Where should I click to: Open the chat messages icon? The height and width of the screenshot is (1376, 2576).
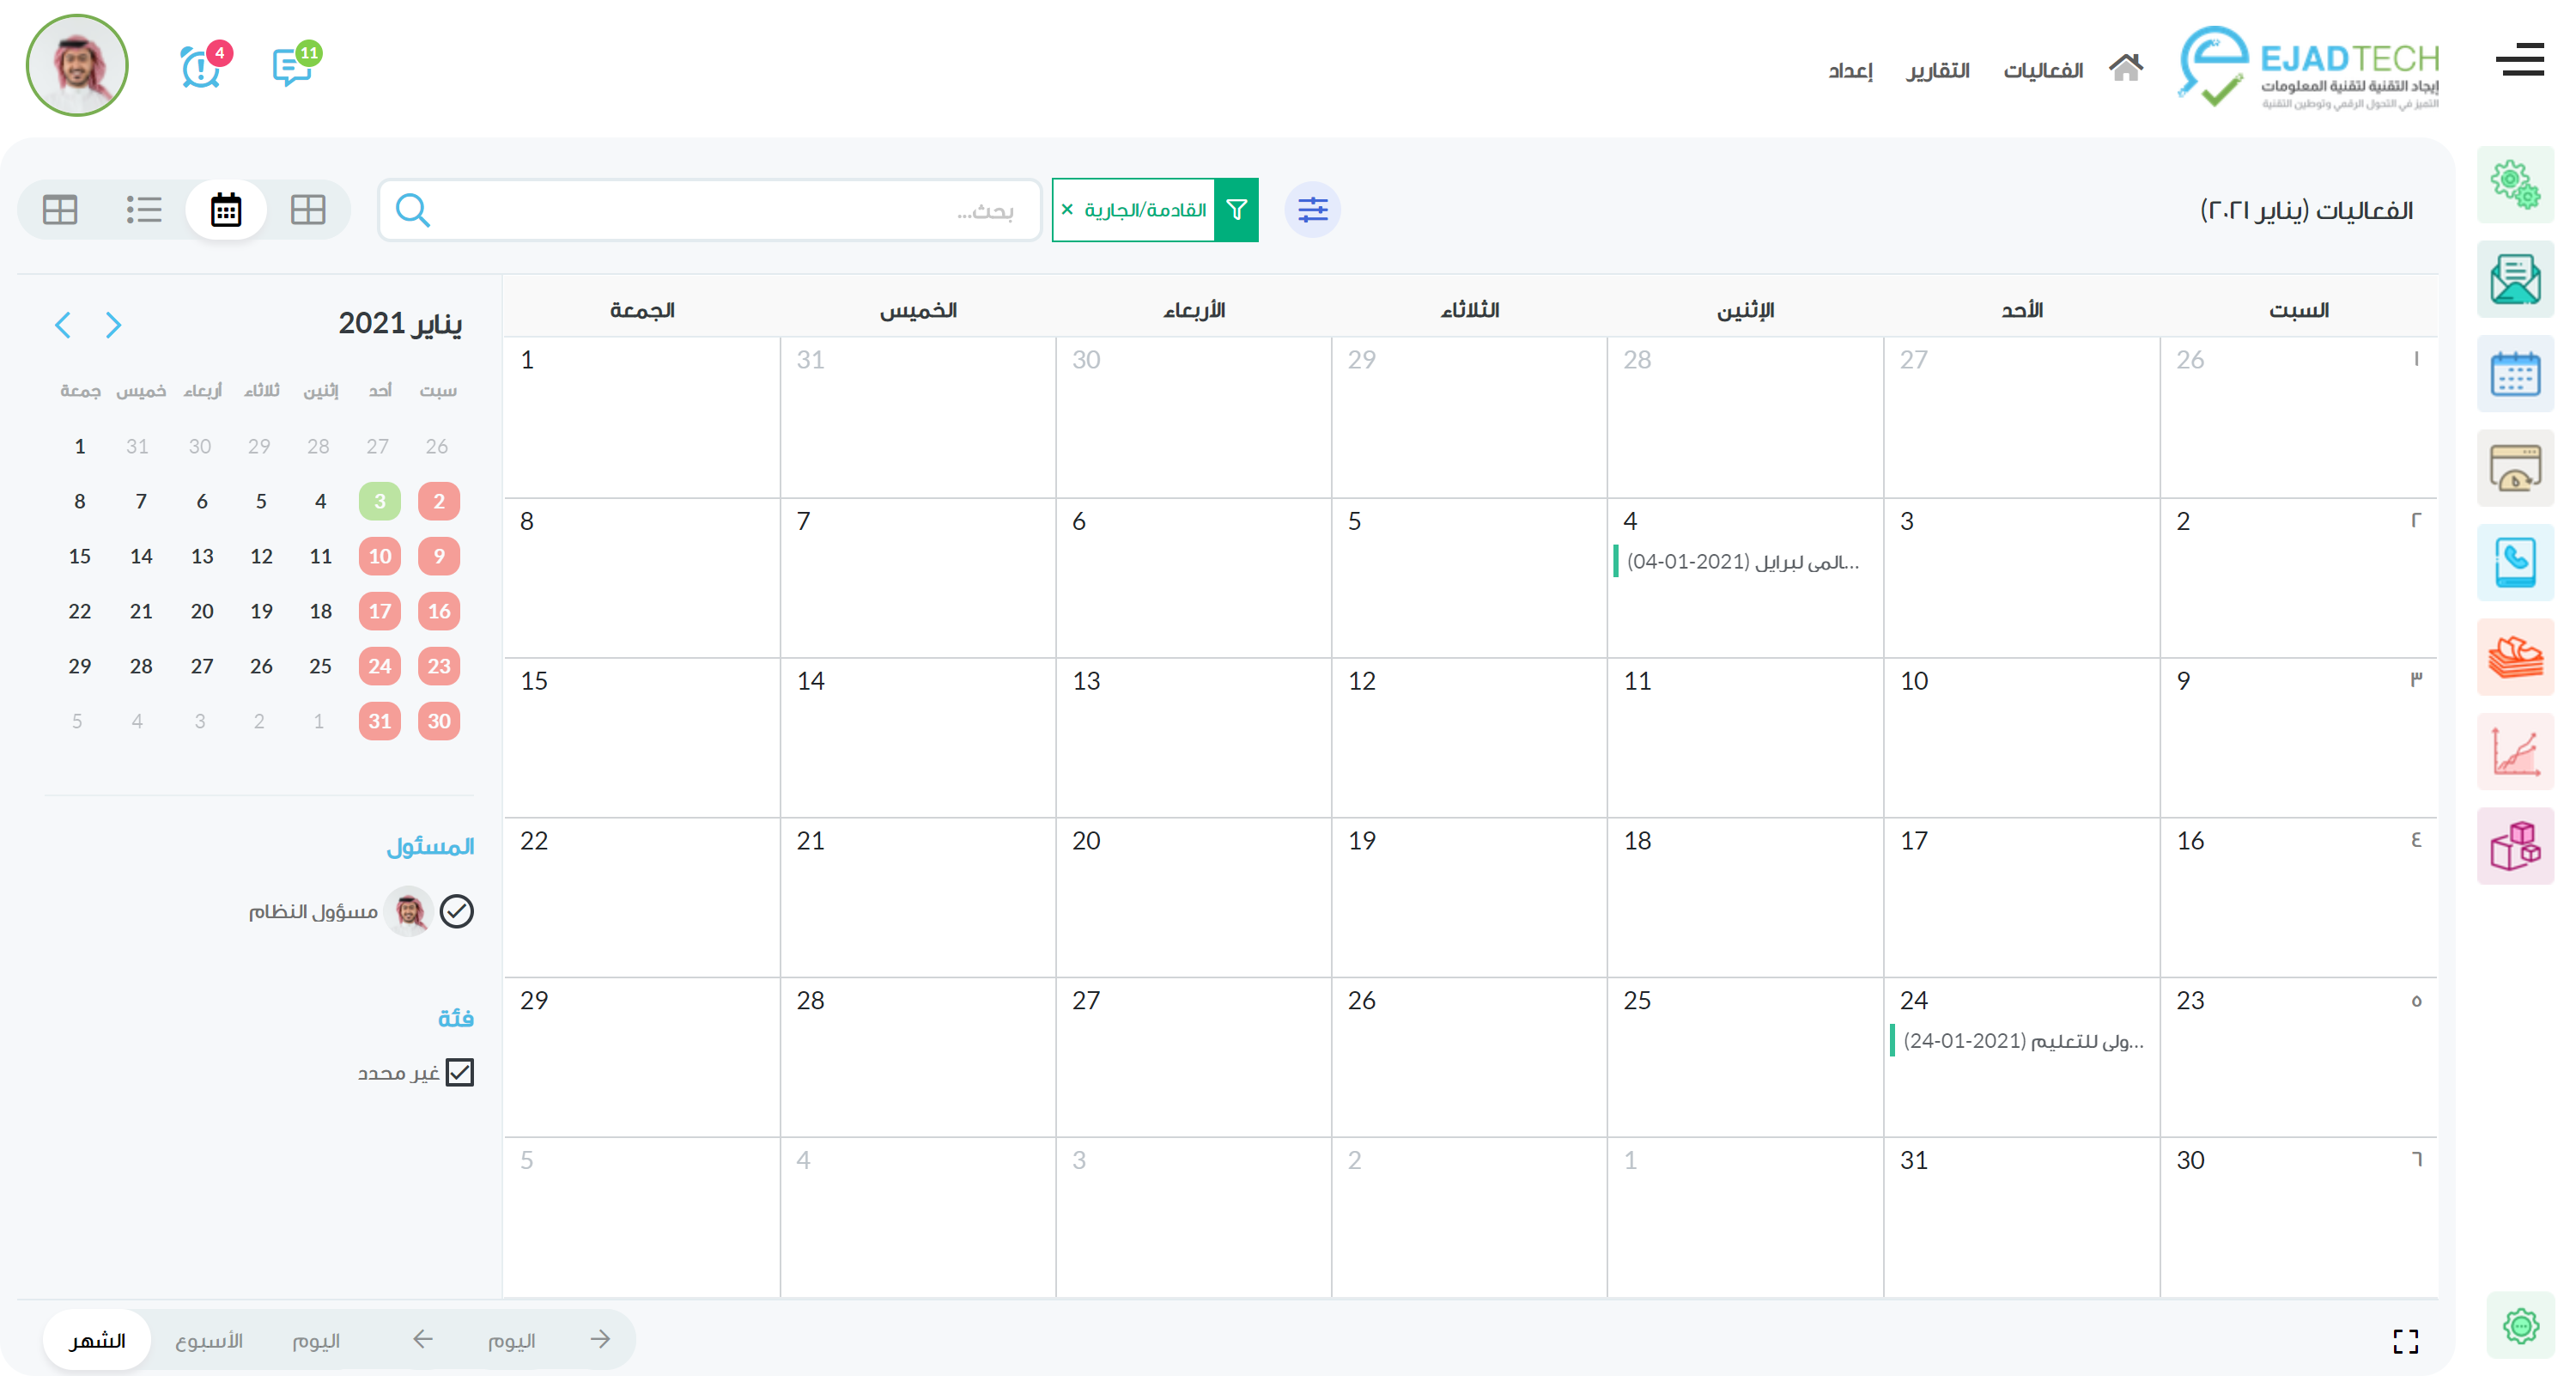pos(291,68)
